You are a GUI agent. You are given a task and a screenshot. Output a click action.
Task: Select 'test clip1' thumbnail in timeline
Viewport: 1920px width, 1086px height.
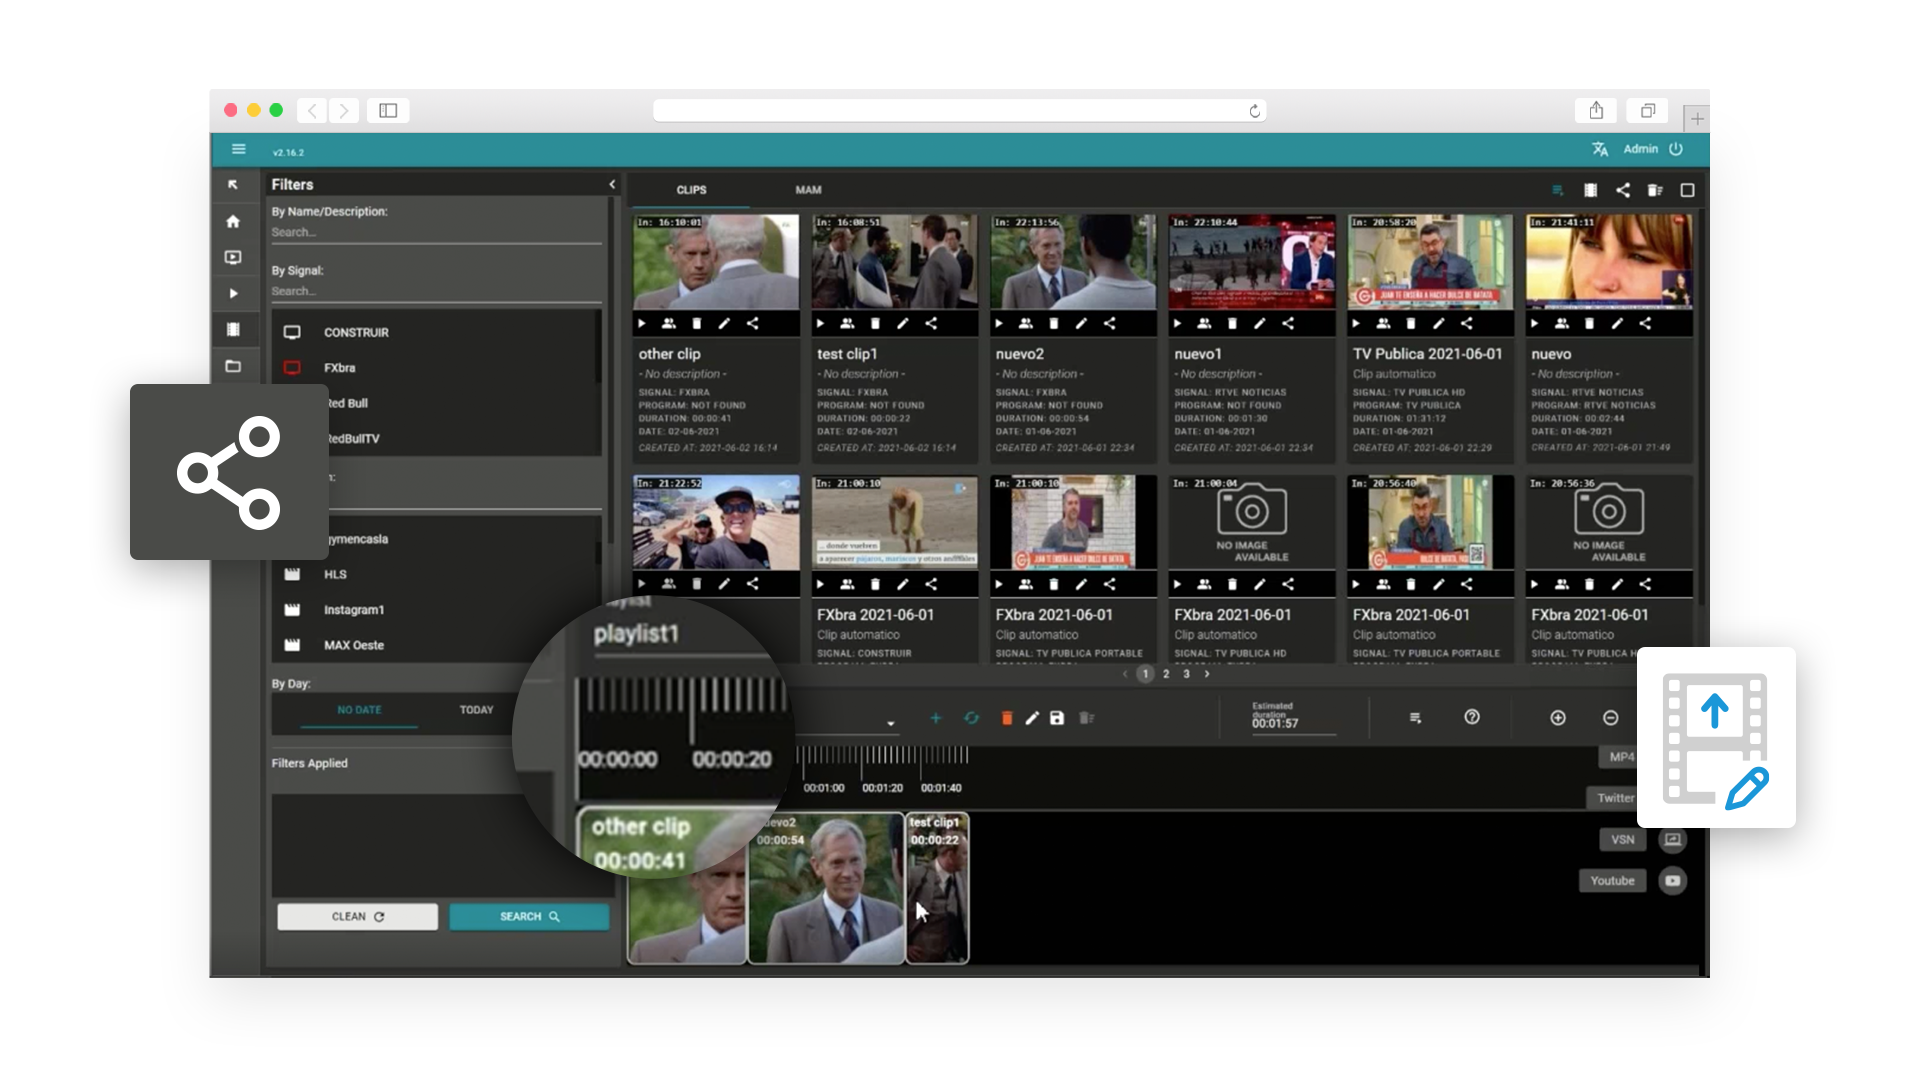pyautogui.click(x=937, y=888)
